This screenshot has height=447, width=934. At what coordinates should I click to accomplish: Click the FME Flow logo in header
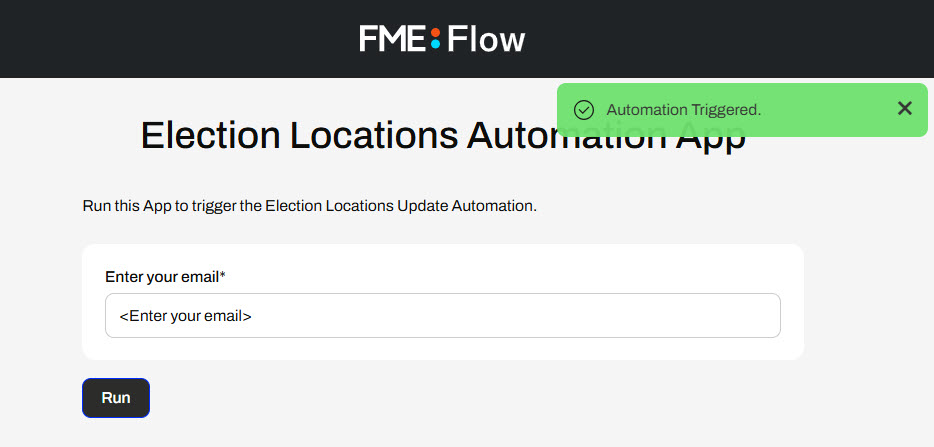442,39
